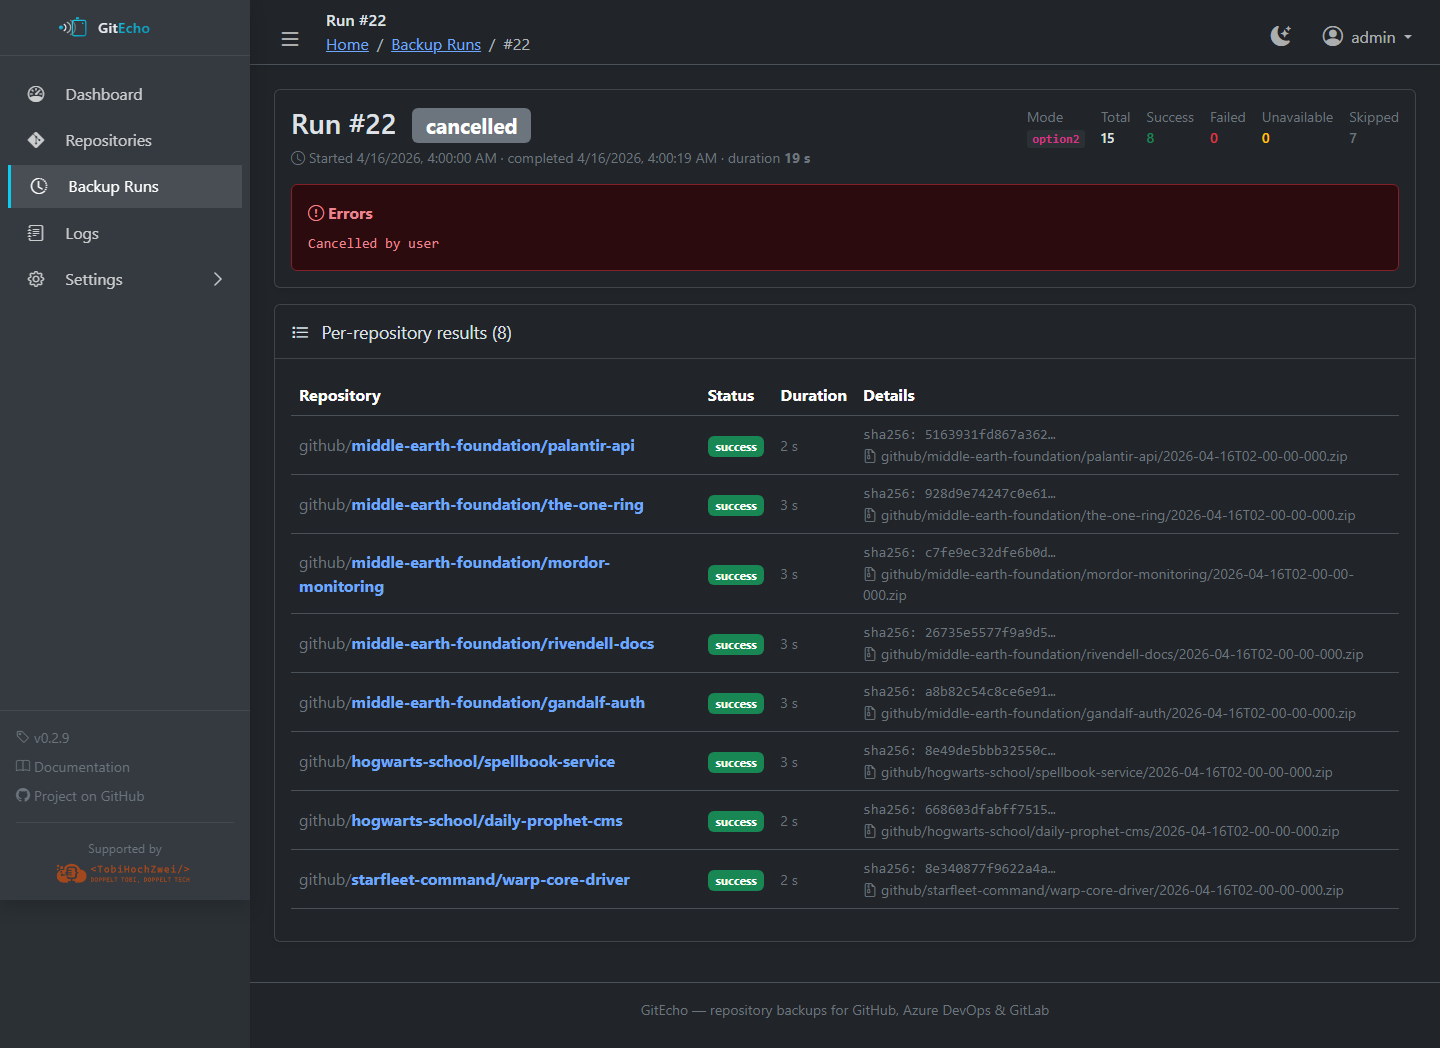Expand the Settings submenu chevron
1440x1048 pixels.
218,279
